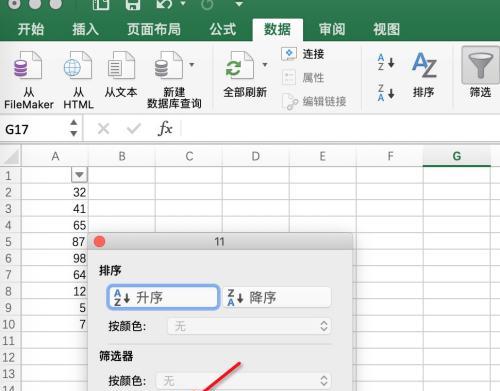Switch to 插入 tab
The image size is (500, 391).
tap(86, 29)
